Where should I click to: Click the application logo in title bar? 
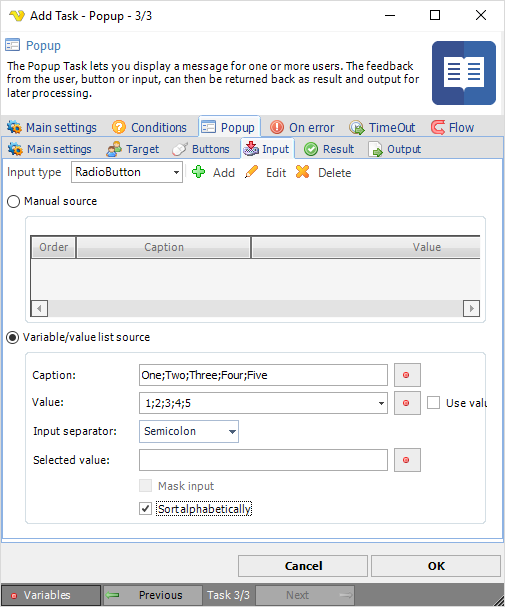[16, 16]
